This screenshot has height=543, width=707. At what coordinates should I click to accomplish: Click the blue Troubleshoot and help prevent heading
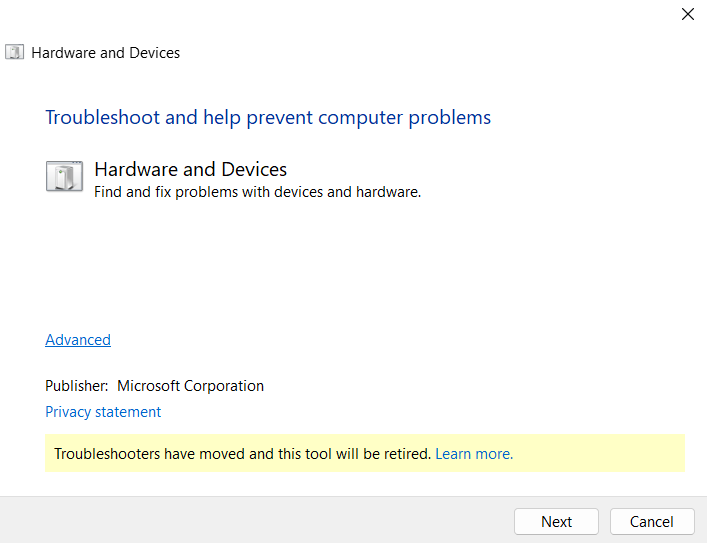[268, 117]
